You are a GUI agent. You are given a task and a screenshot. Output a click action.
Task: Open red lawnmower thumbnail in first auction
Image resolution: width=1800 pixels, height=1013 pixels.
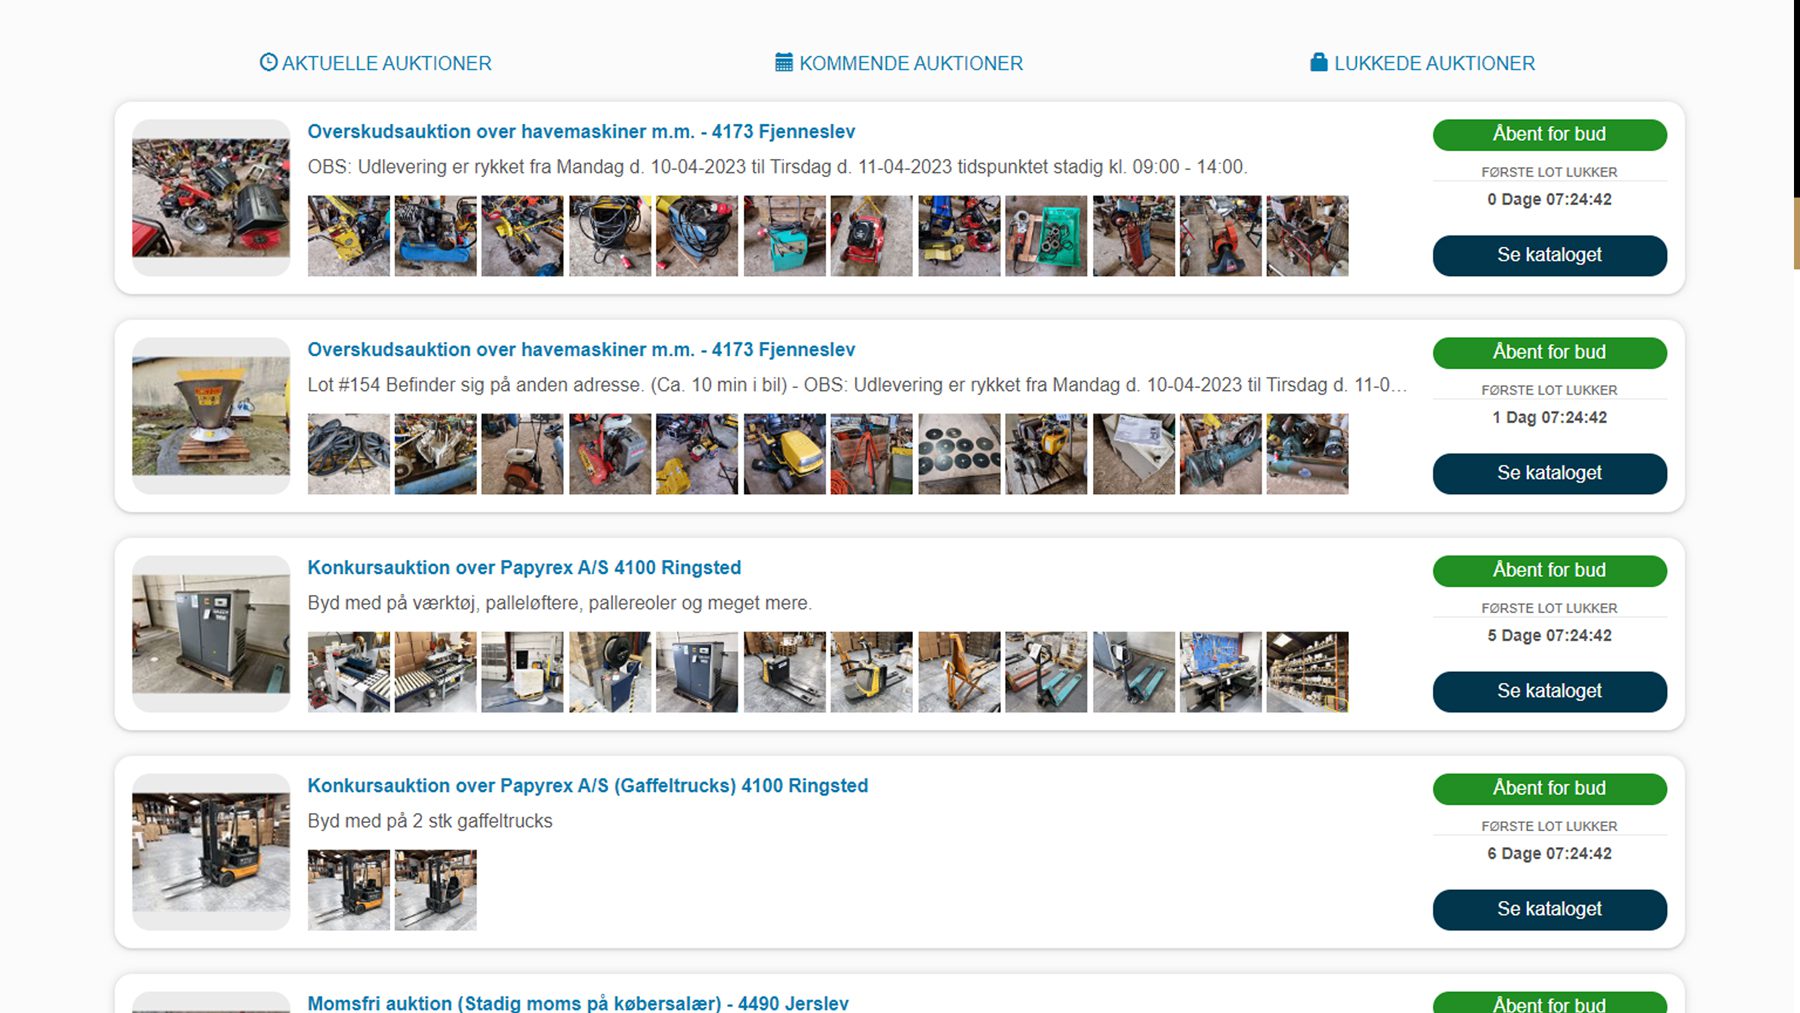pyautogui.click(x=871, y=236)
